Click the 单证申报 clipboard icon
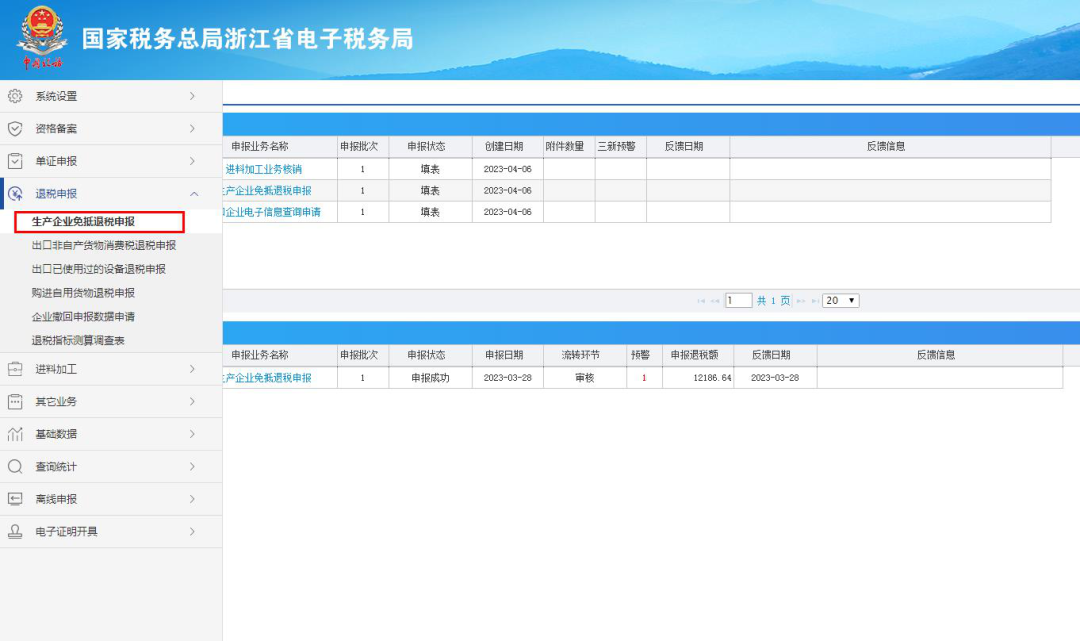Viewport: 1080px width, 641px height. [14, 161]
